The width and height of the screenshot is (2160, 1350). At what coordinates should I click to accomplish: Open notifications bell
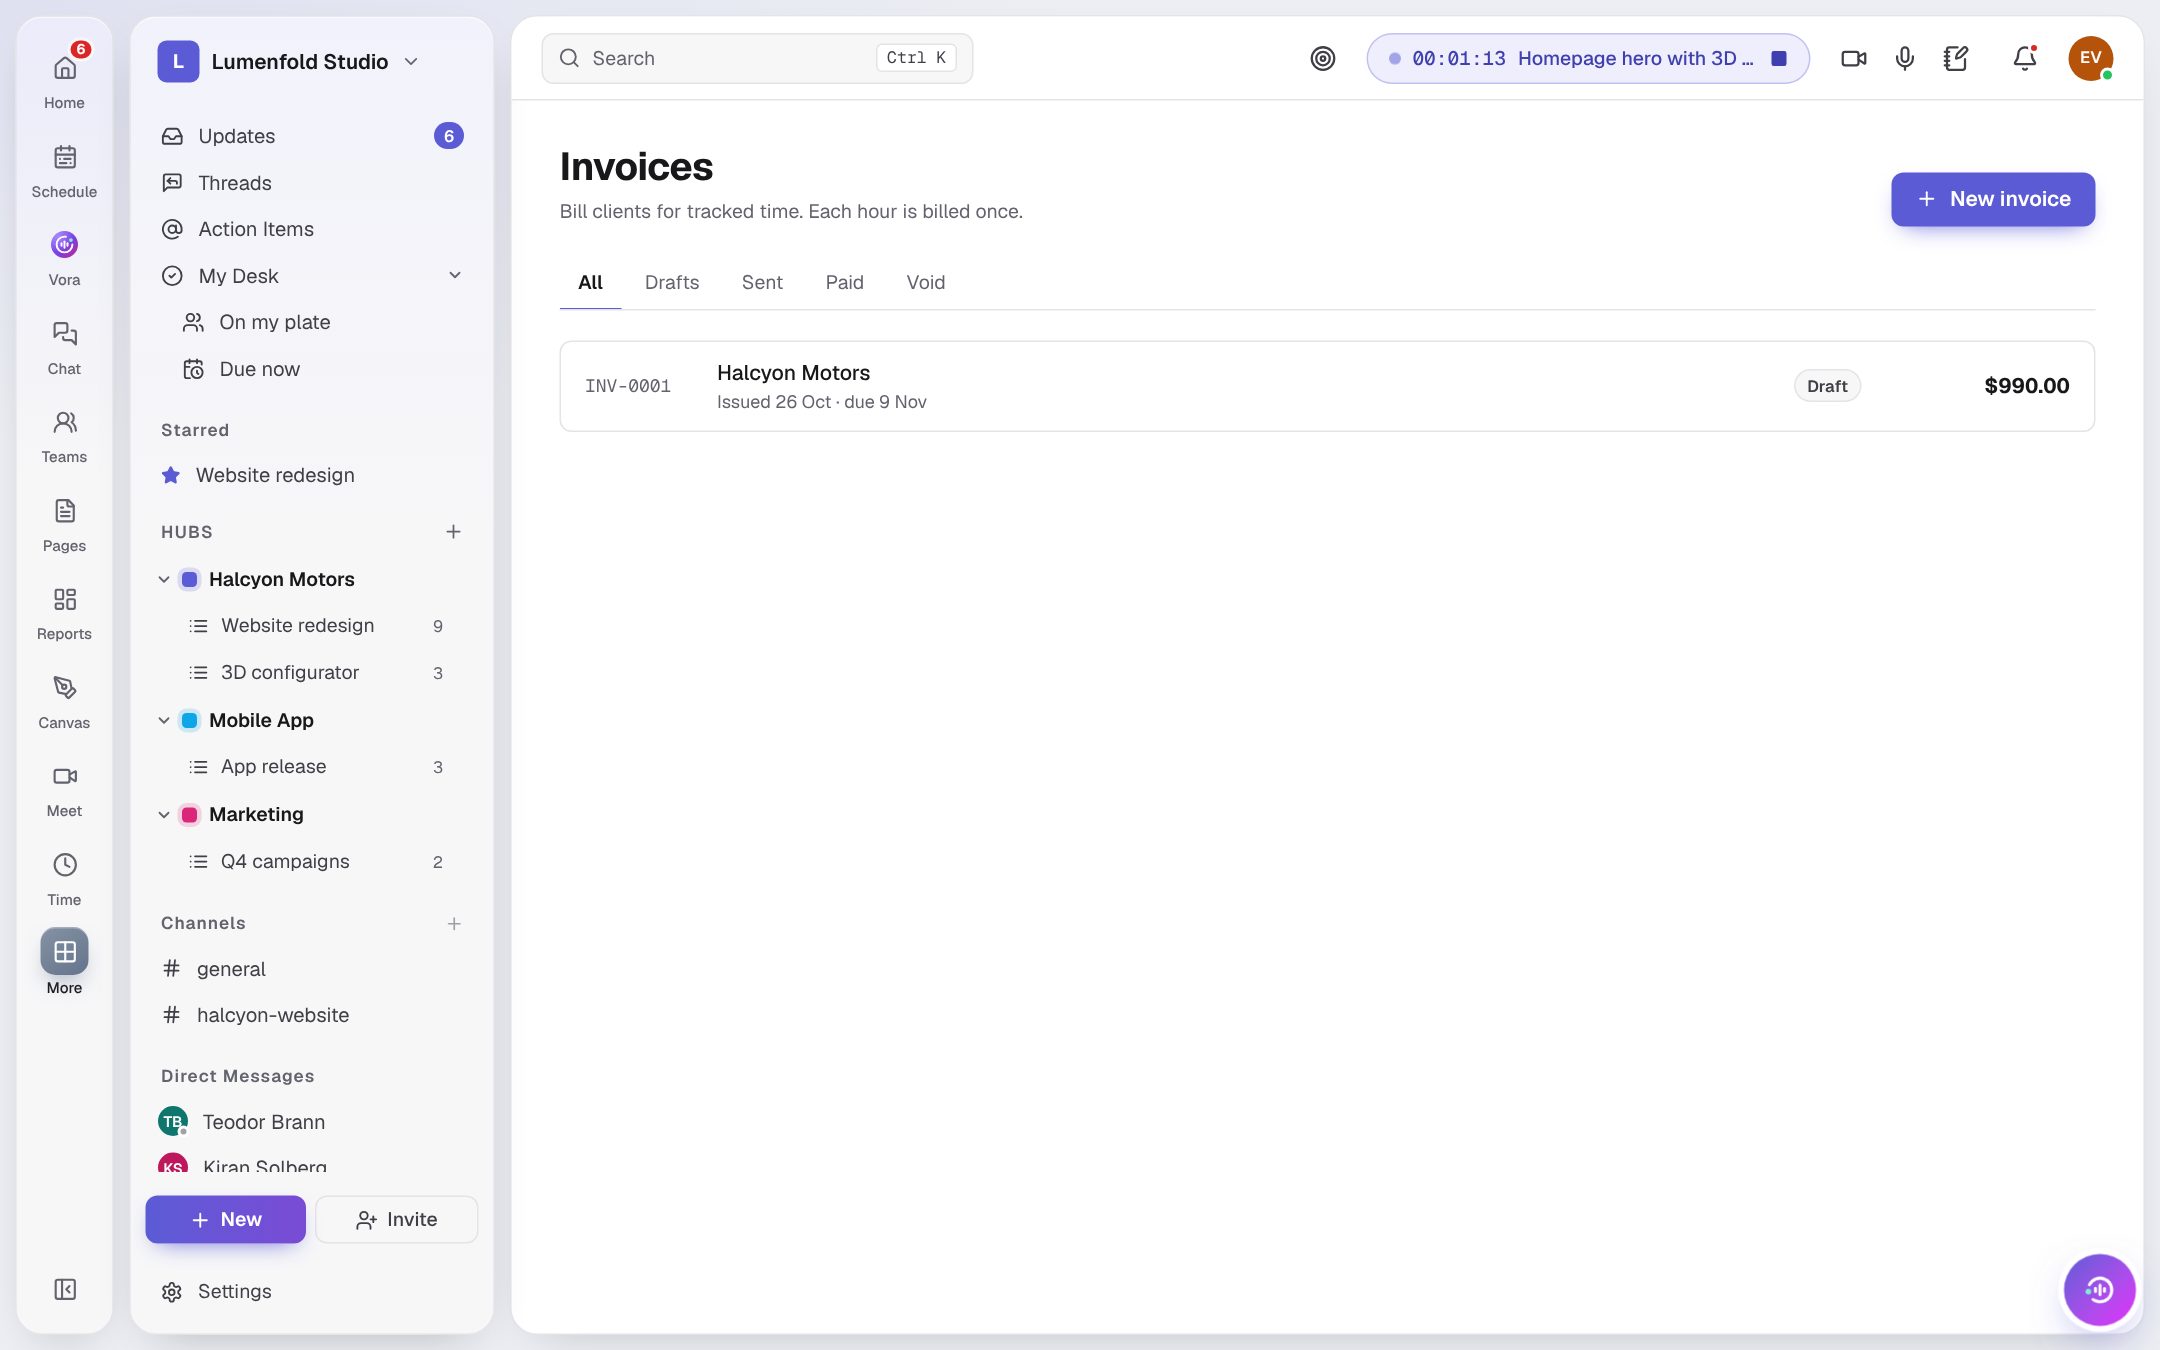(x=2024, y=58)
